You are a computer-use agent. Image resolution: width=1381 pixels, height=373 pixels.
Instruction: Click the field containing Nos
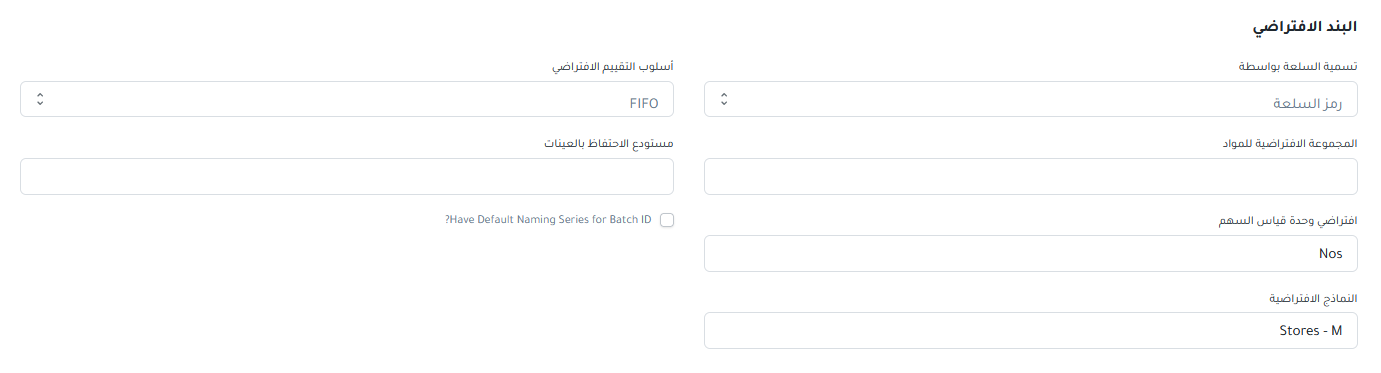(x=1031, y=254)
